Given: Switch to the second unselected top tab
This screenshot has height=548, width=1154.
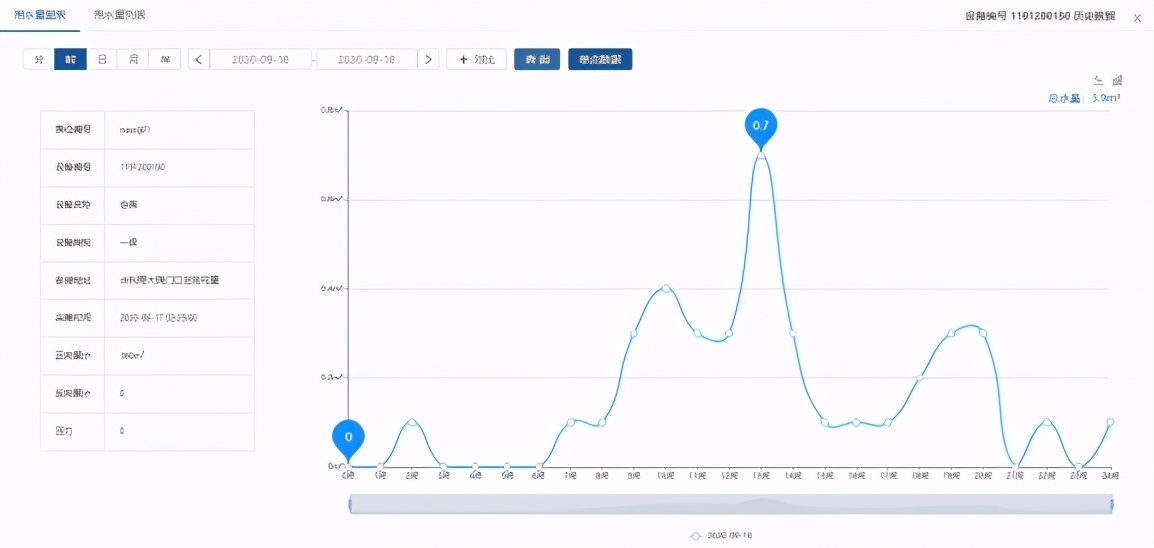Looking at the screenshot, I should pos(120,15).
